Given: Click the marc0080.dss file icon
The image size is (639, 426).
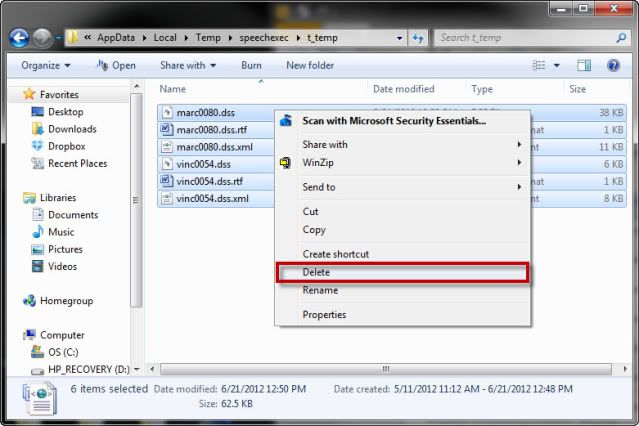Looking at the screenshot, I should 166,112.
